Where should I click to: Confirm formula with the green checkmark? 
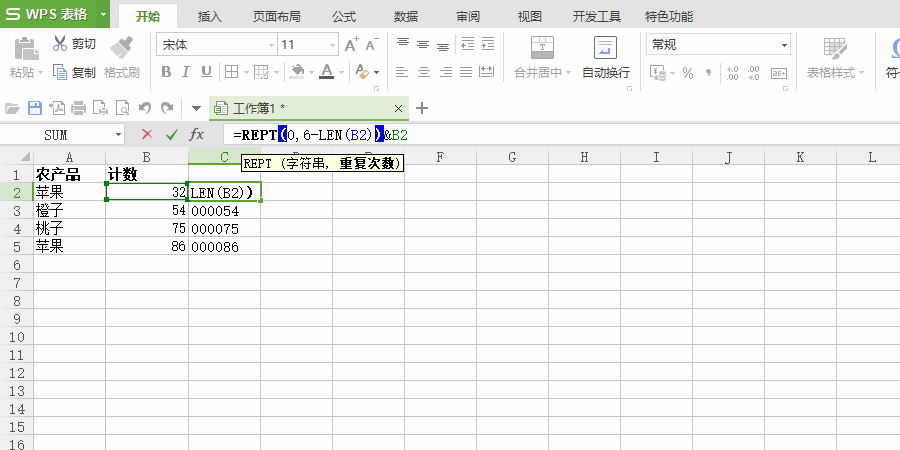[172, 134]
